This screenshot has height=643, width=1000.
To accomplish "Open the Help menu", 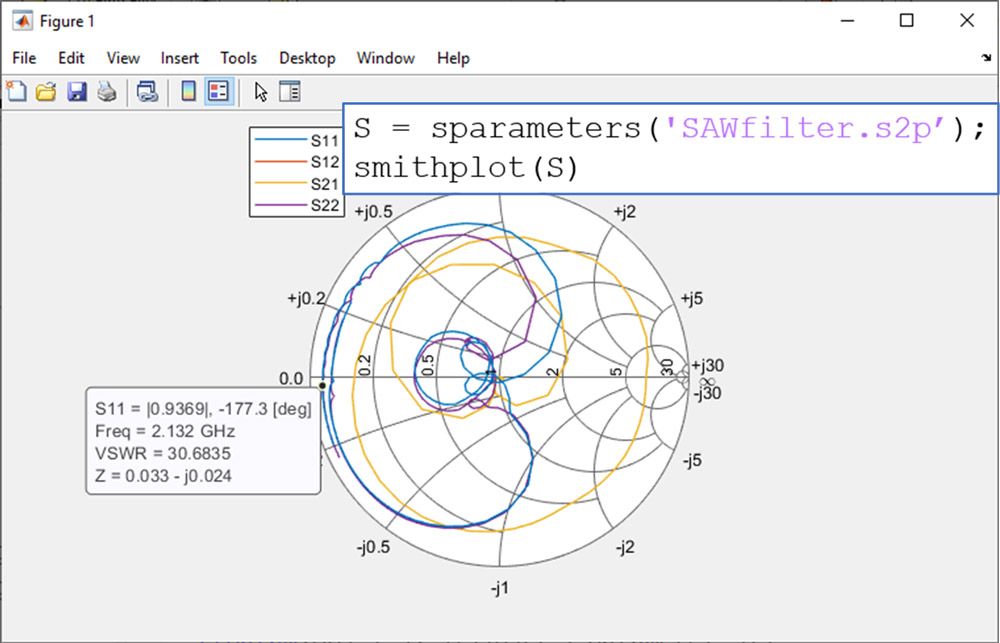I will [x=453, y=58].
